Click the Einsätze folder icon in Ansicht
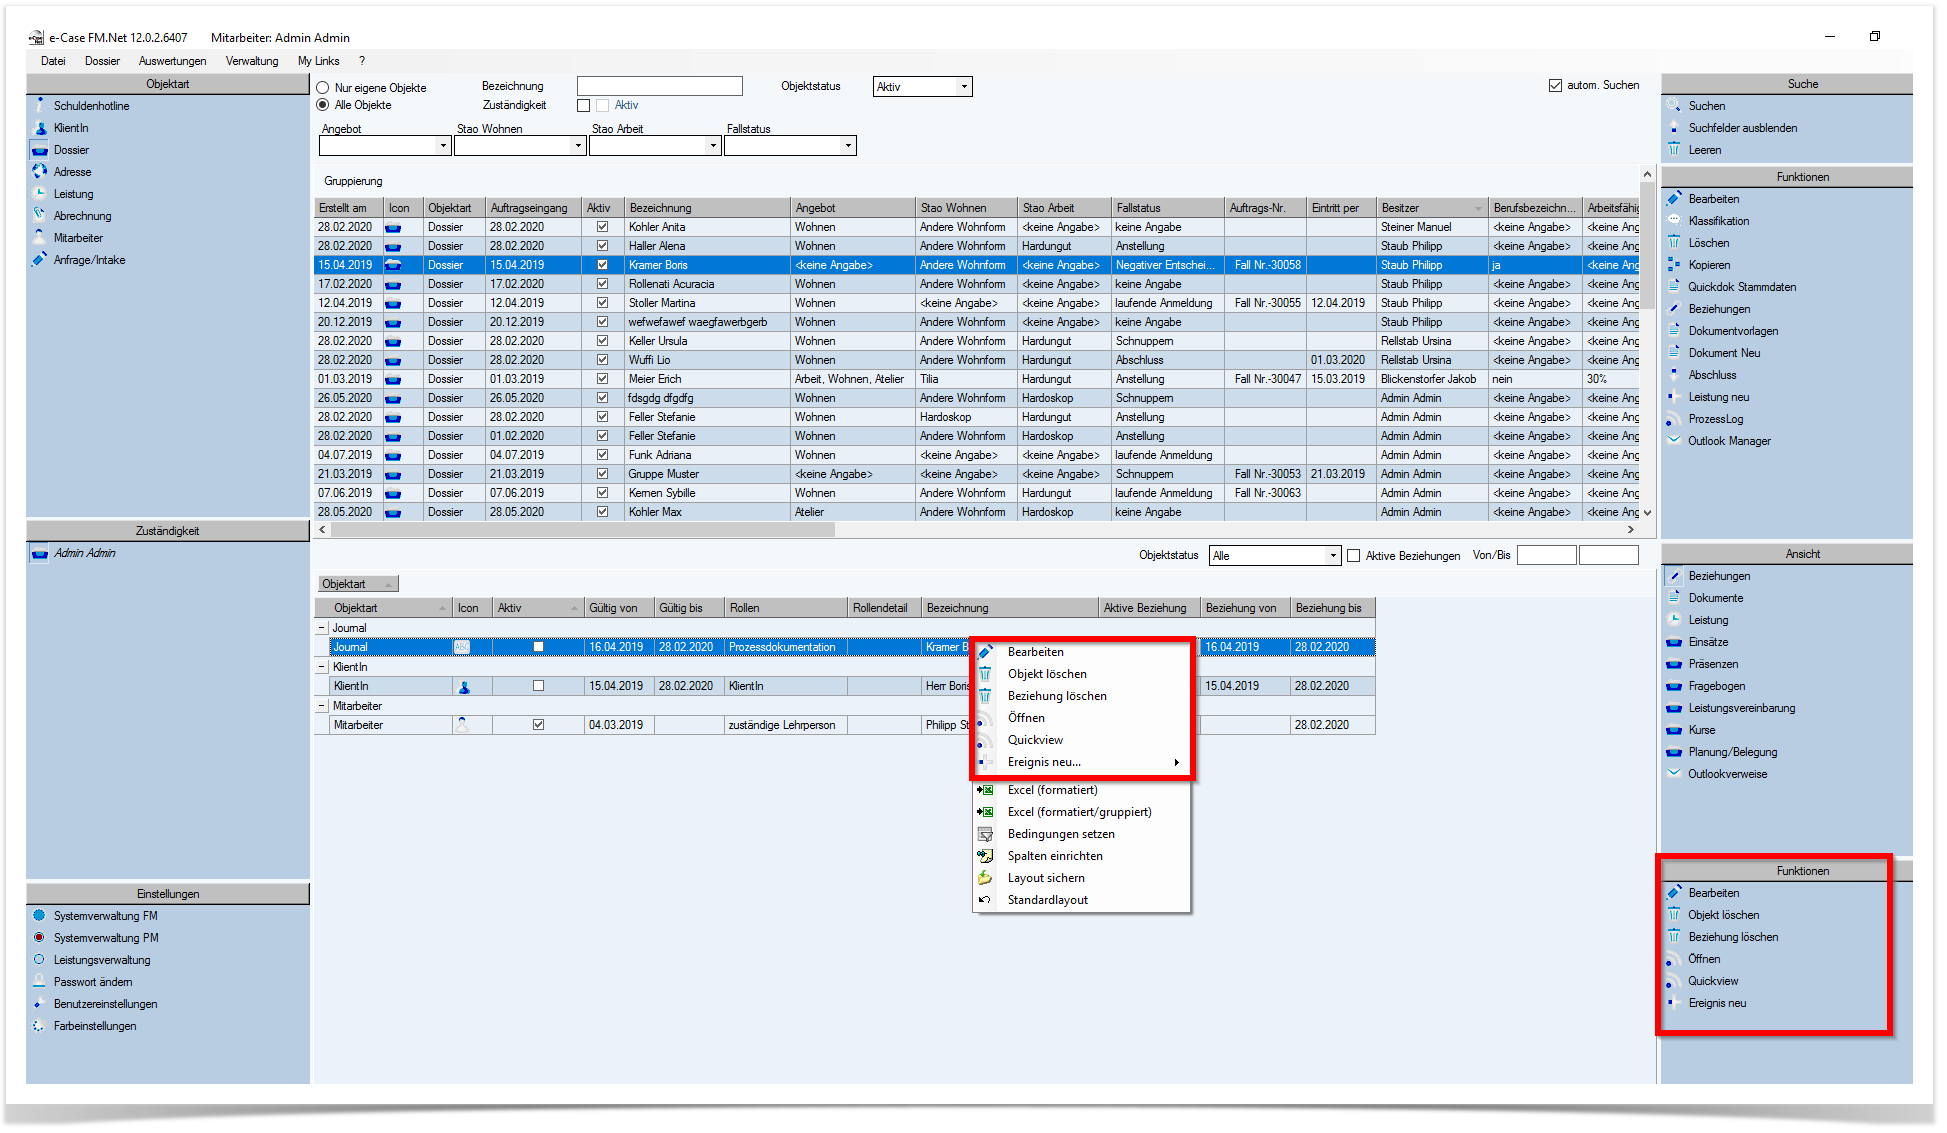This screenshot has height=1133, width=1947. tap(1674, 642)
